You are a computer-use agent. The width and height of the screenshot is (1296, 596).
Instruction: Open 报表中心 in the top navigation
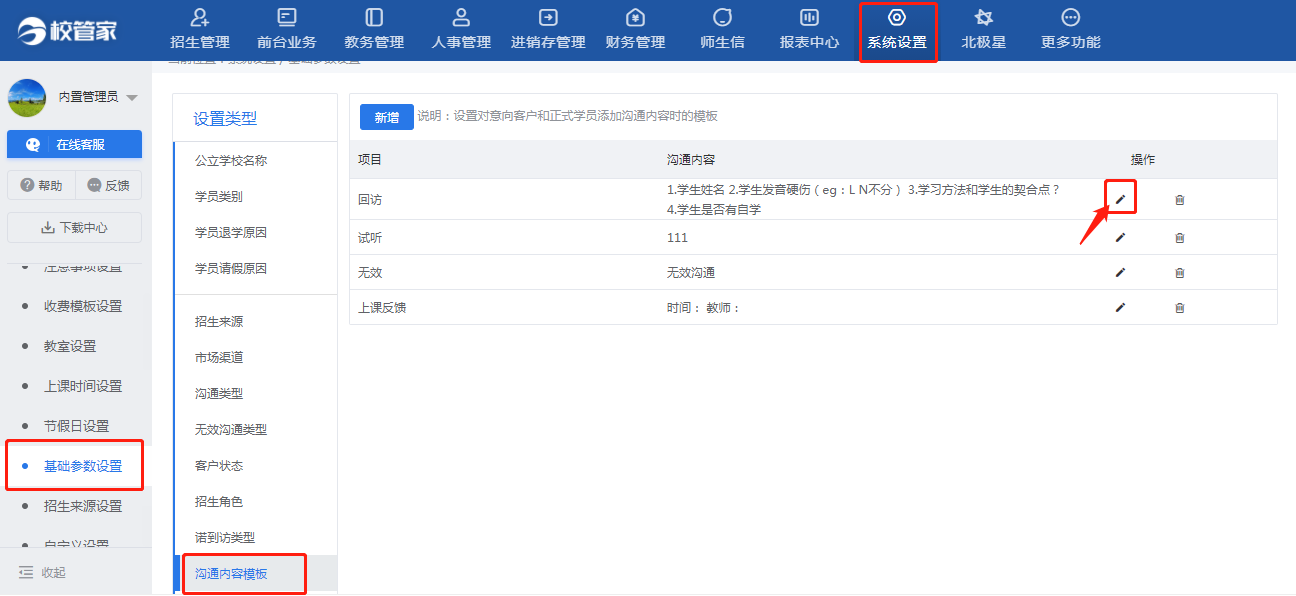[809, 29]
